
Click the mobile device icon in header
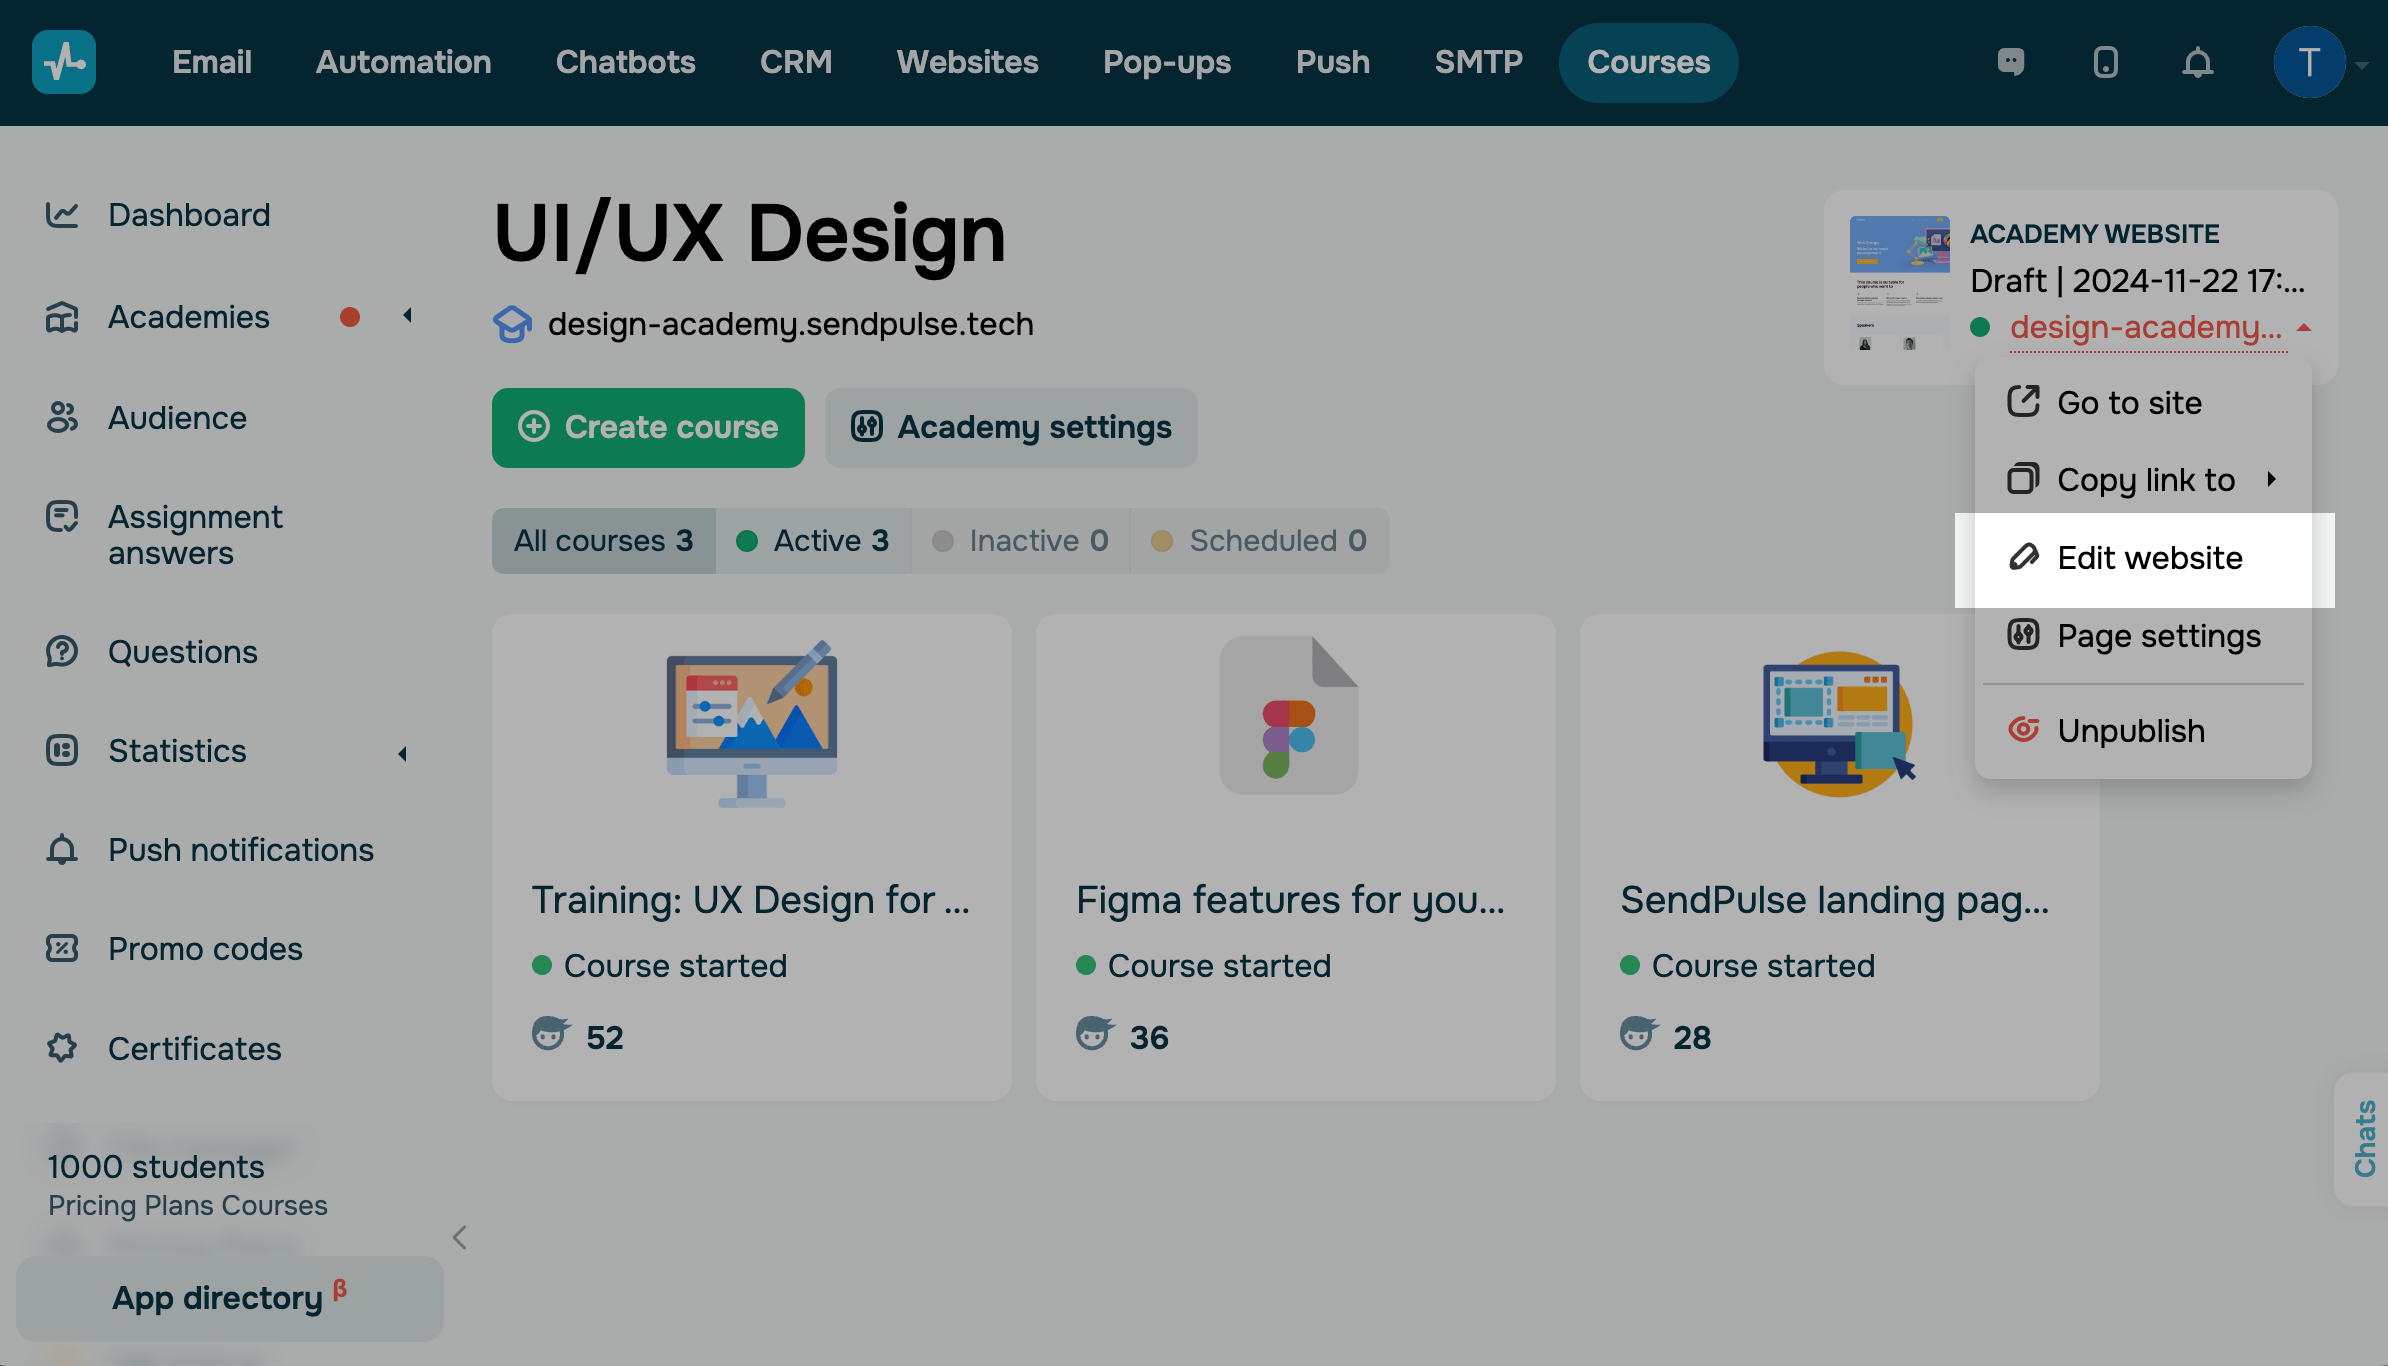(2105, 62)
